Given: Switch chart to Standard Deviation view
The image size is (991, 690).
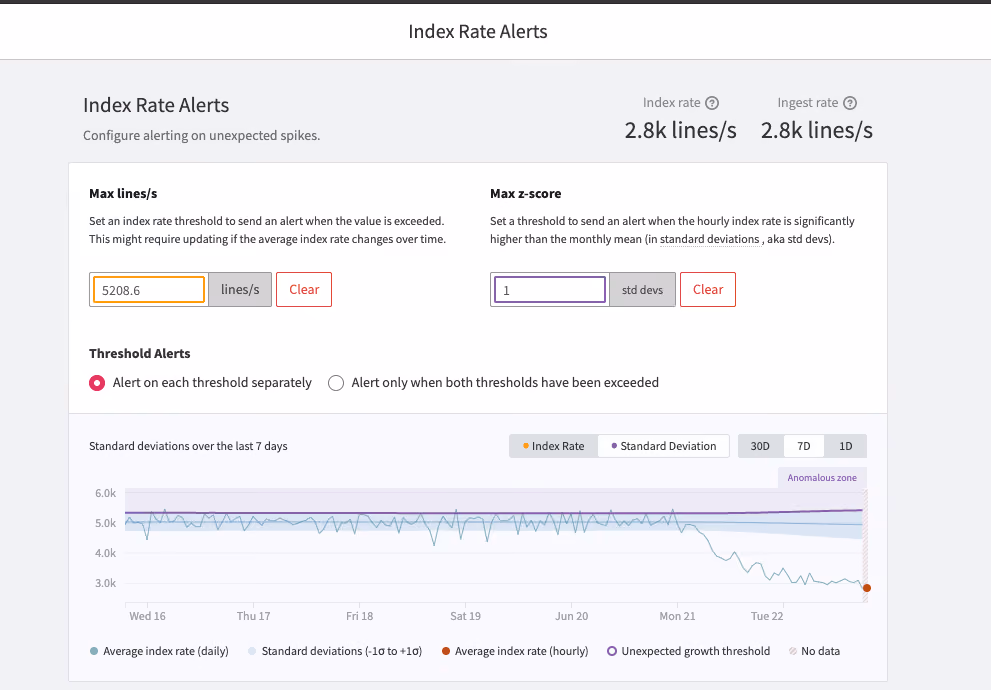Looking at the screenshot, I should [664, 446].
